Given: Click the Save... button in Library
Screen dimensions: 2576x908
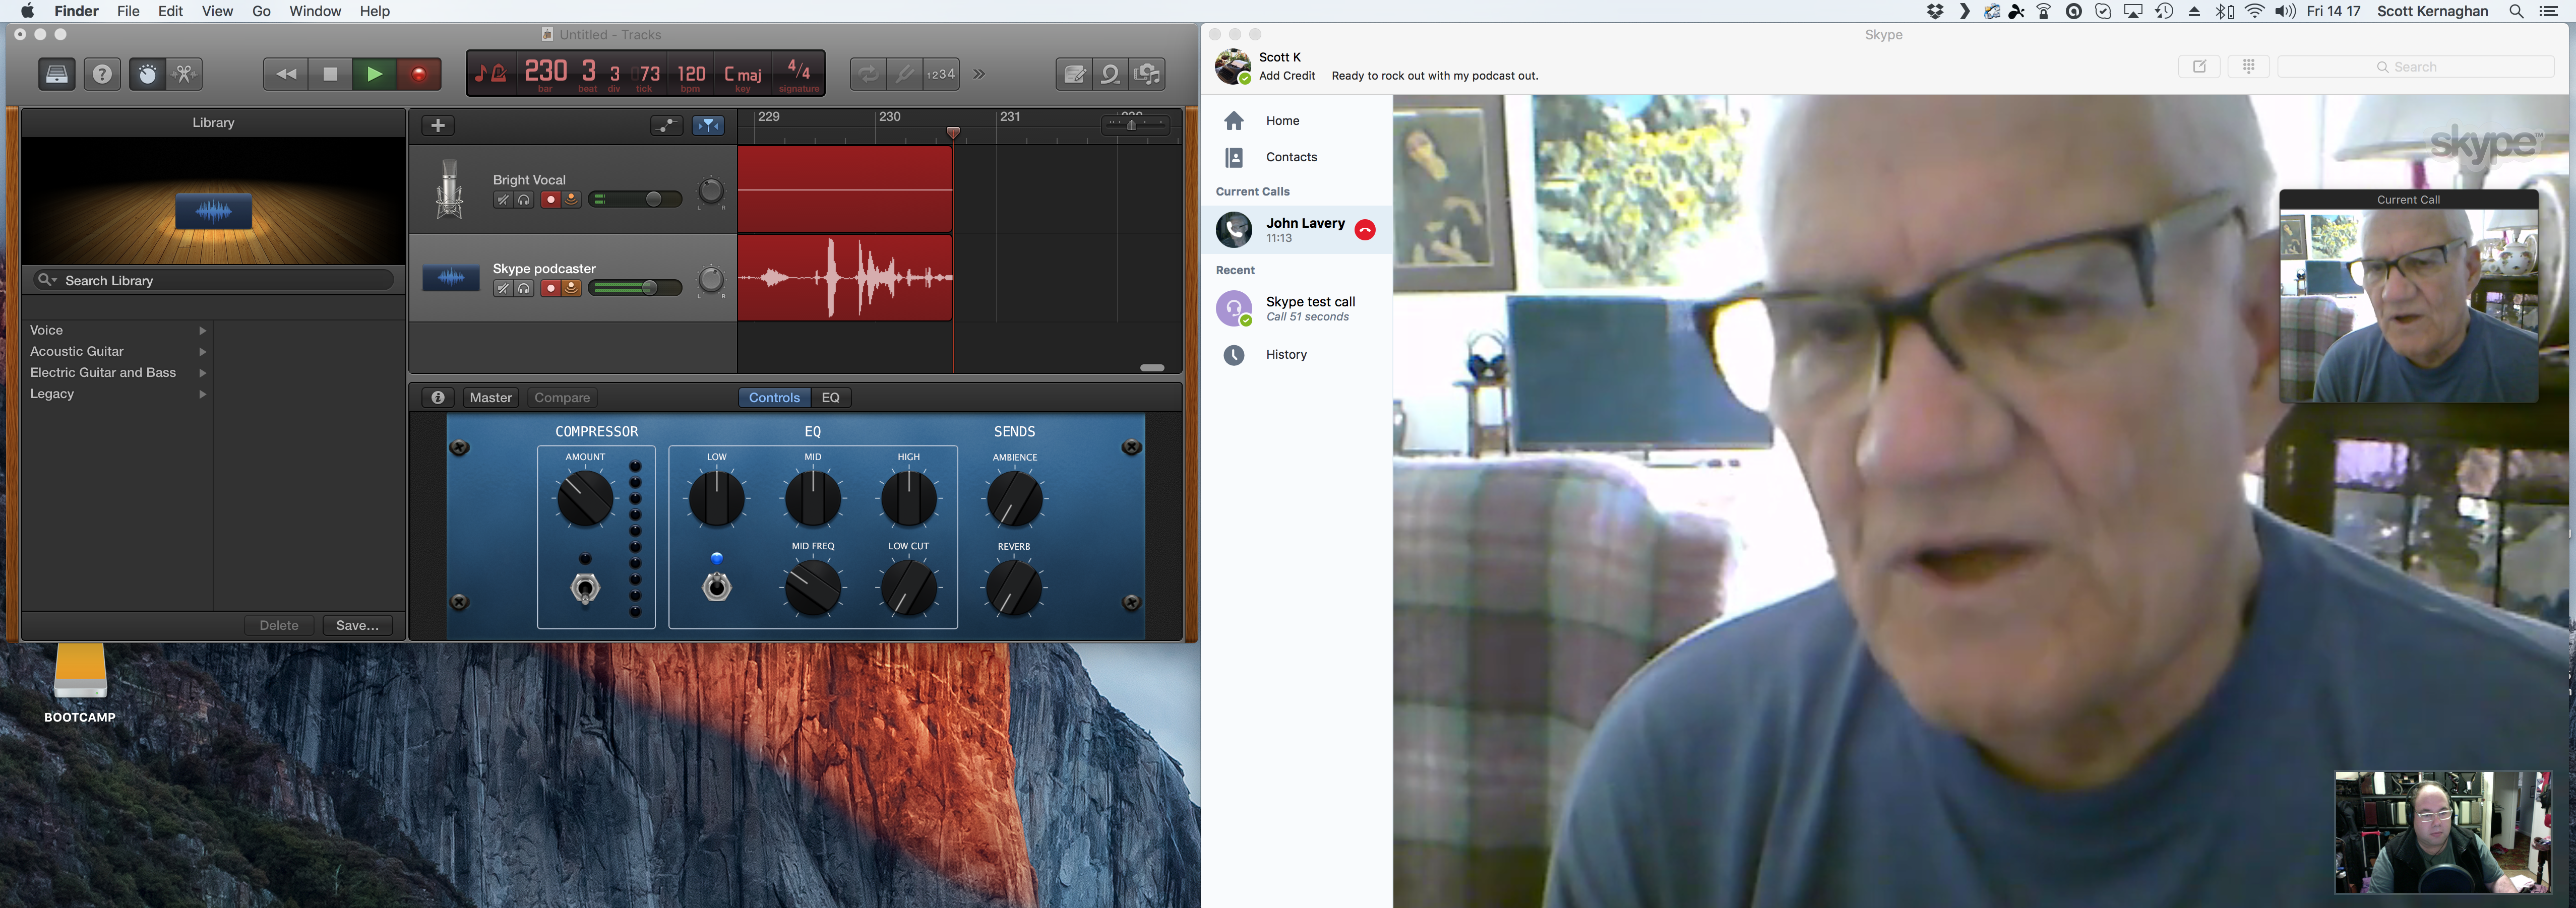Looking at the screenshot, I should click(x=357, y=626).
